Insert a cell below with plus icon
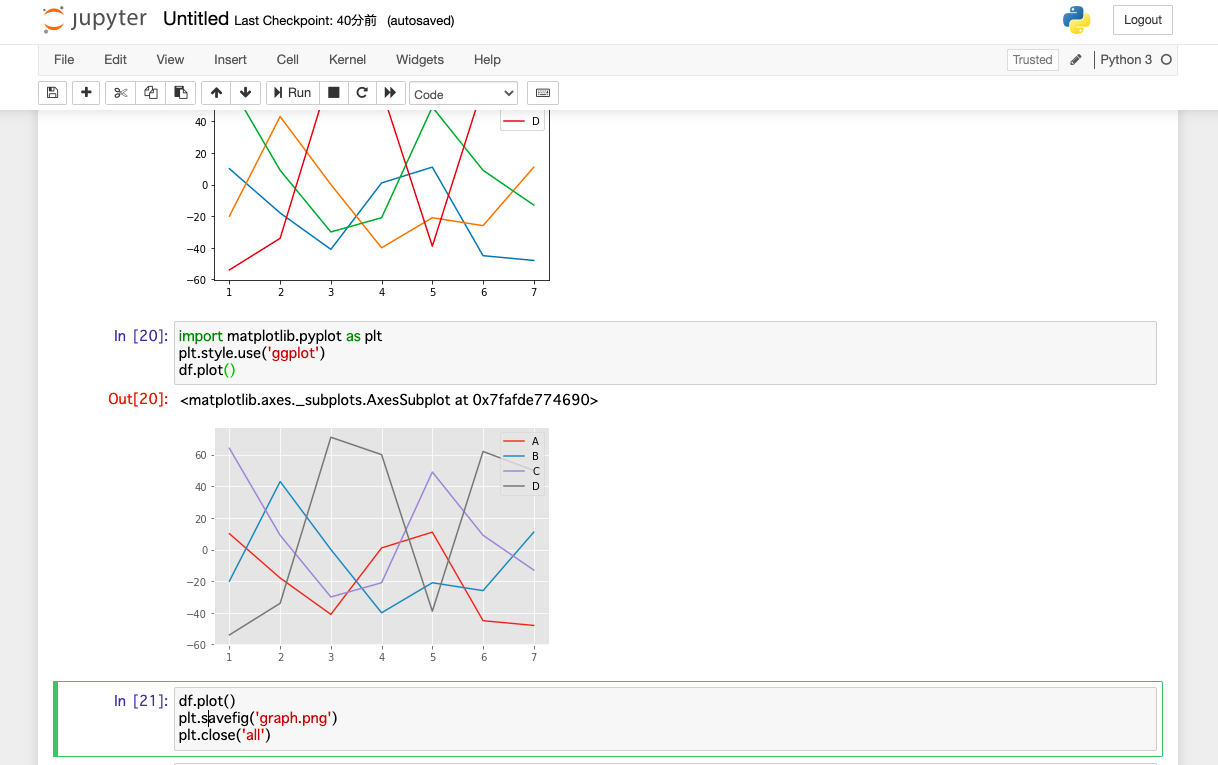The height and width of the screenshot is (765, 1218). pos(86,93)
